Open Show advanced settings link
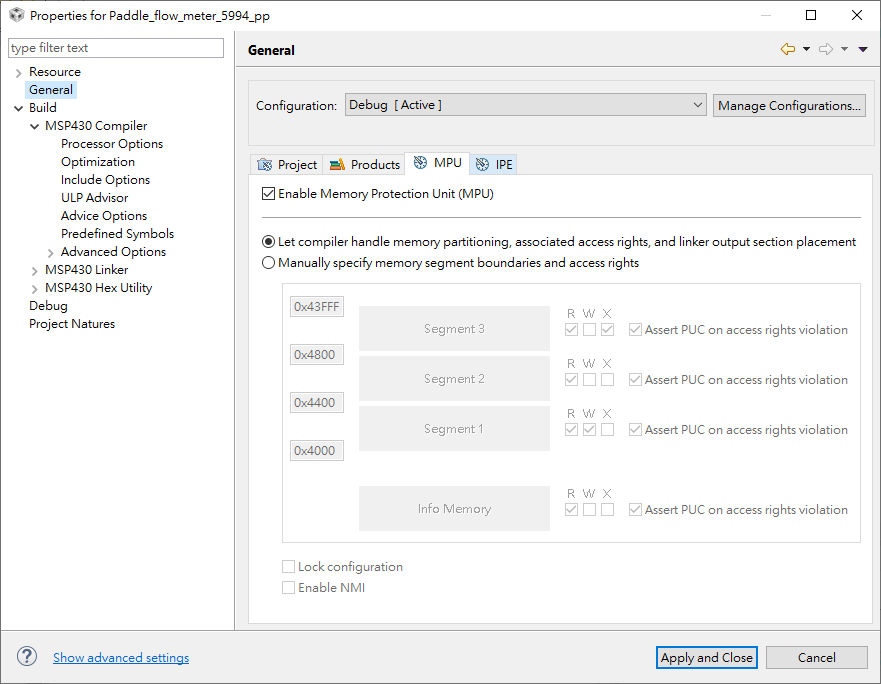This screenshot has width=881, height=684. click(x=121, y=658)
